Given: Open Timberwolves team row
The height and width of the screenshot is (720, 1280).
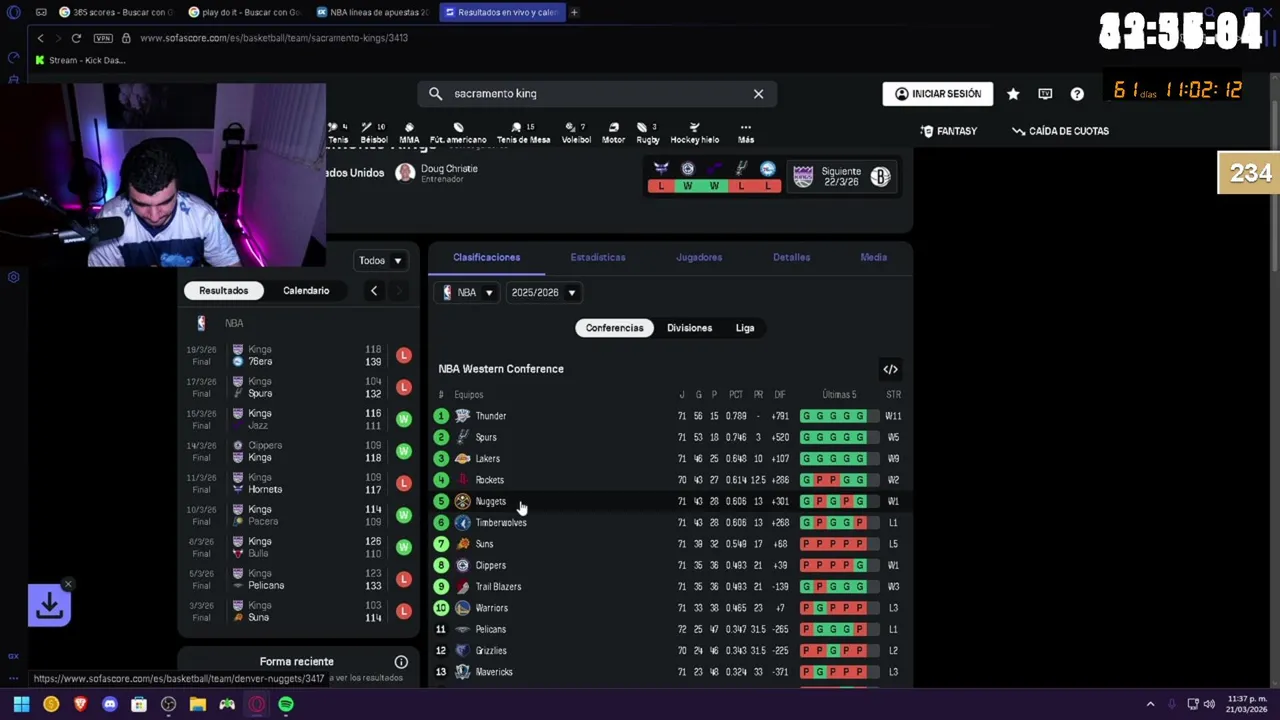Looking at the screenshot, I should click(668, 523).
